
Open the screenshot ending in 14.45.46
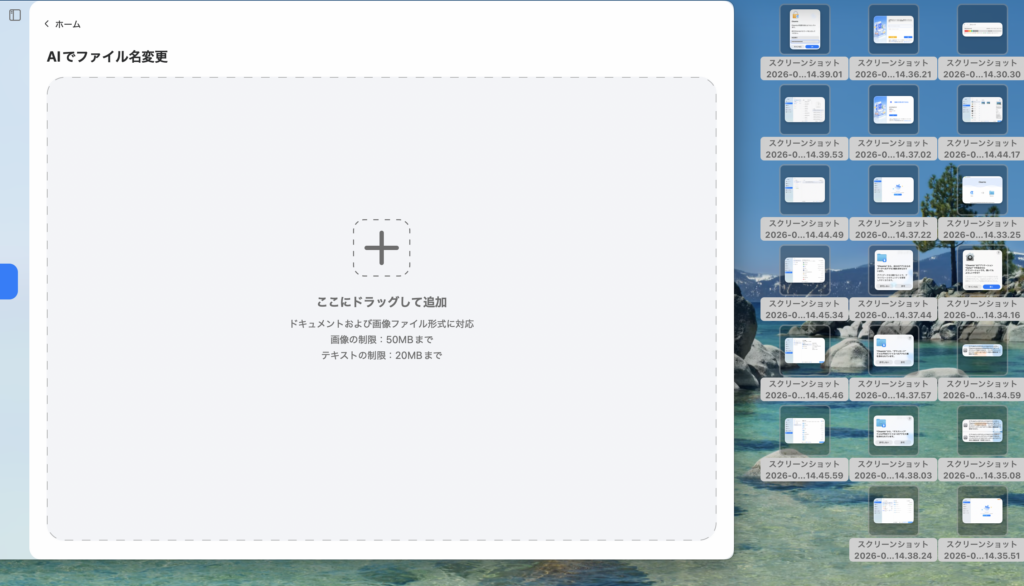[x=803, y=350]
